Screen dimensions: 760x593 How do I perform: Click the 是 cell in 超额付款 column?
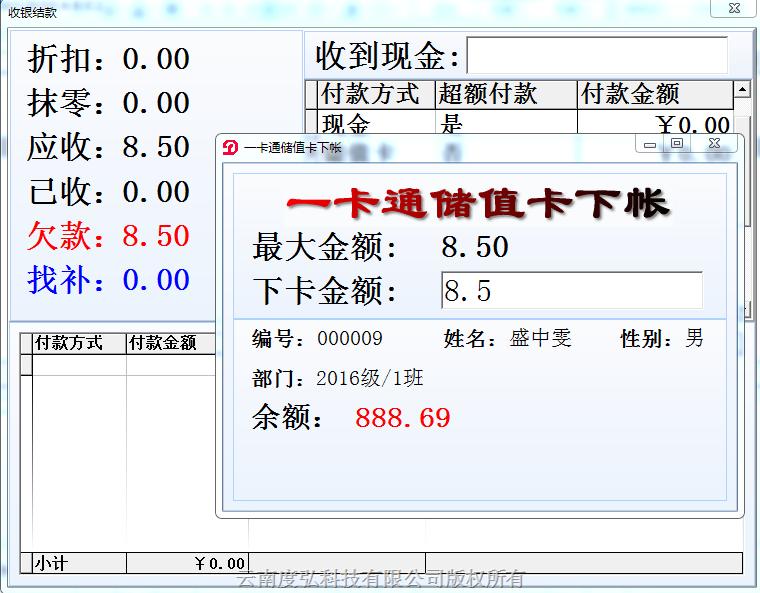[507, 125]
